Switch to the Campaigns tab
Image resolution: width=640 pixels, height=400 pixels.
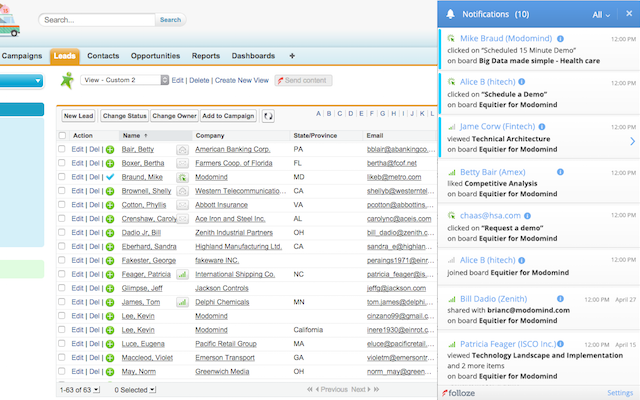(x=22, y=56)
